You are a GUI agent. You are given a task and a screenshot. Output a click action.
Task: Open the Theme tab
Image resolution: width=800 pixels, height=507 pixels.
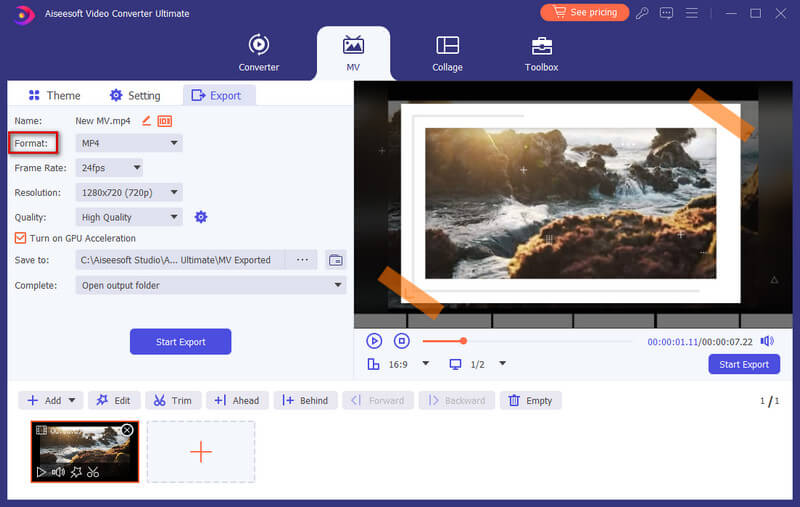(x=53, y=96)
